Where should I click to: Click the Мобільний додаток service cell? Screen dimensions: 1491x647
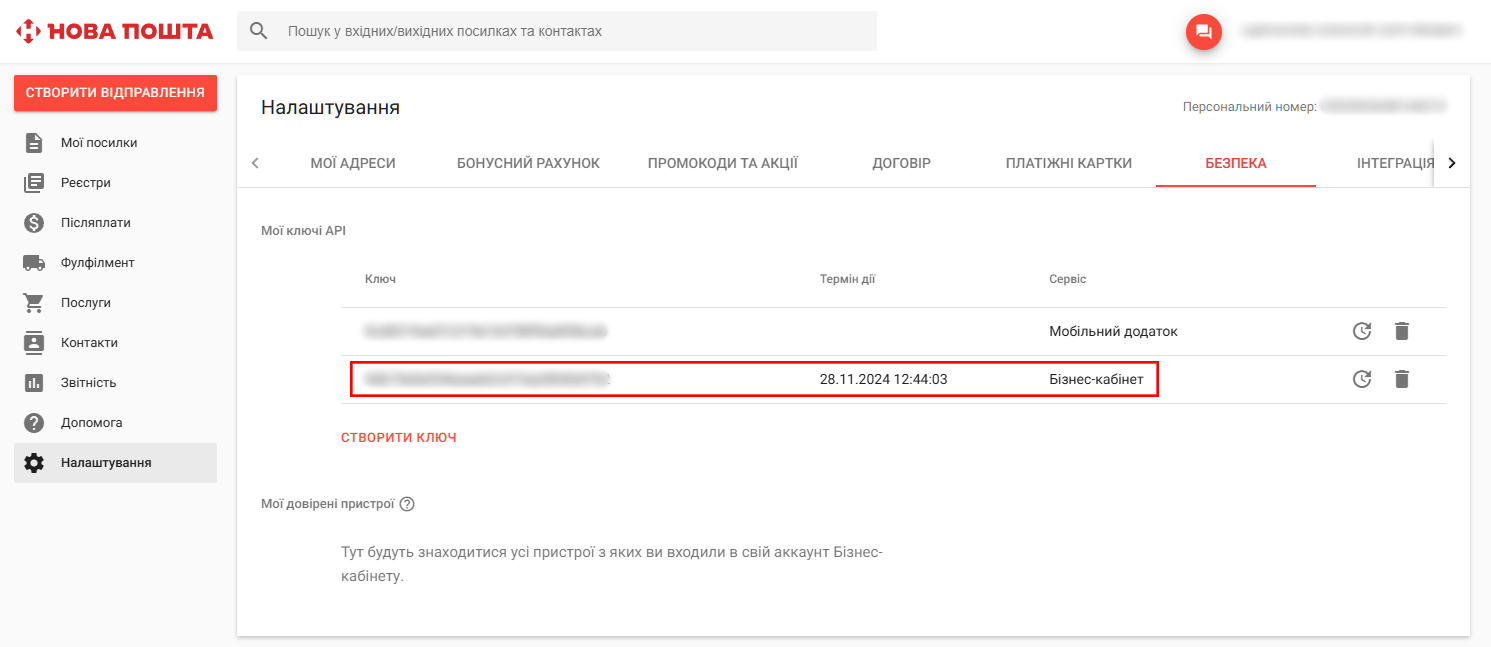click(x=1113, y=331)
